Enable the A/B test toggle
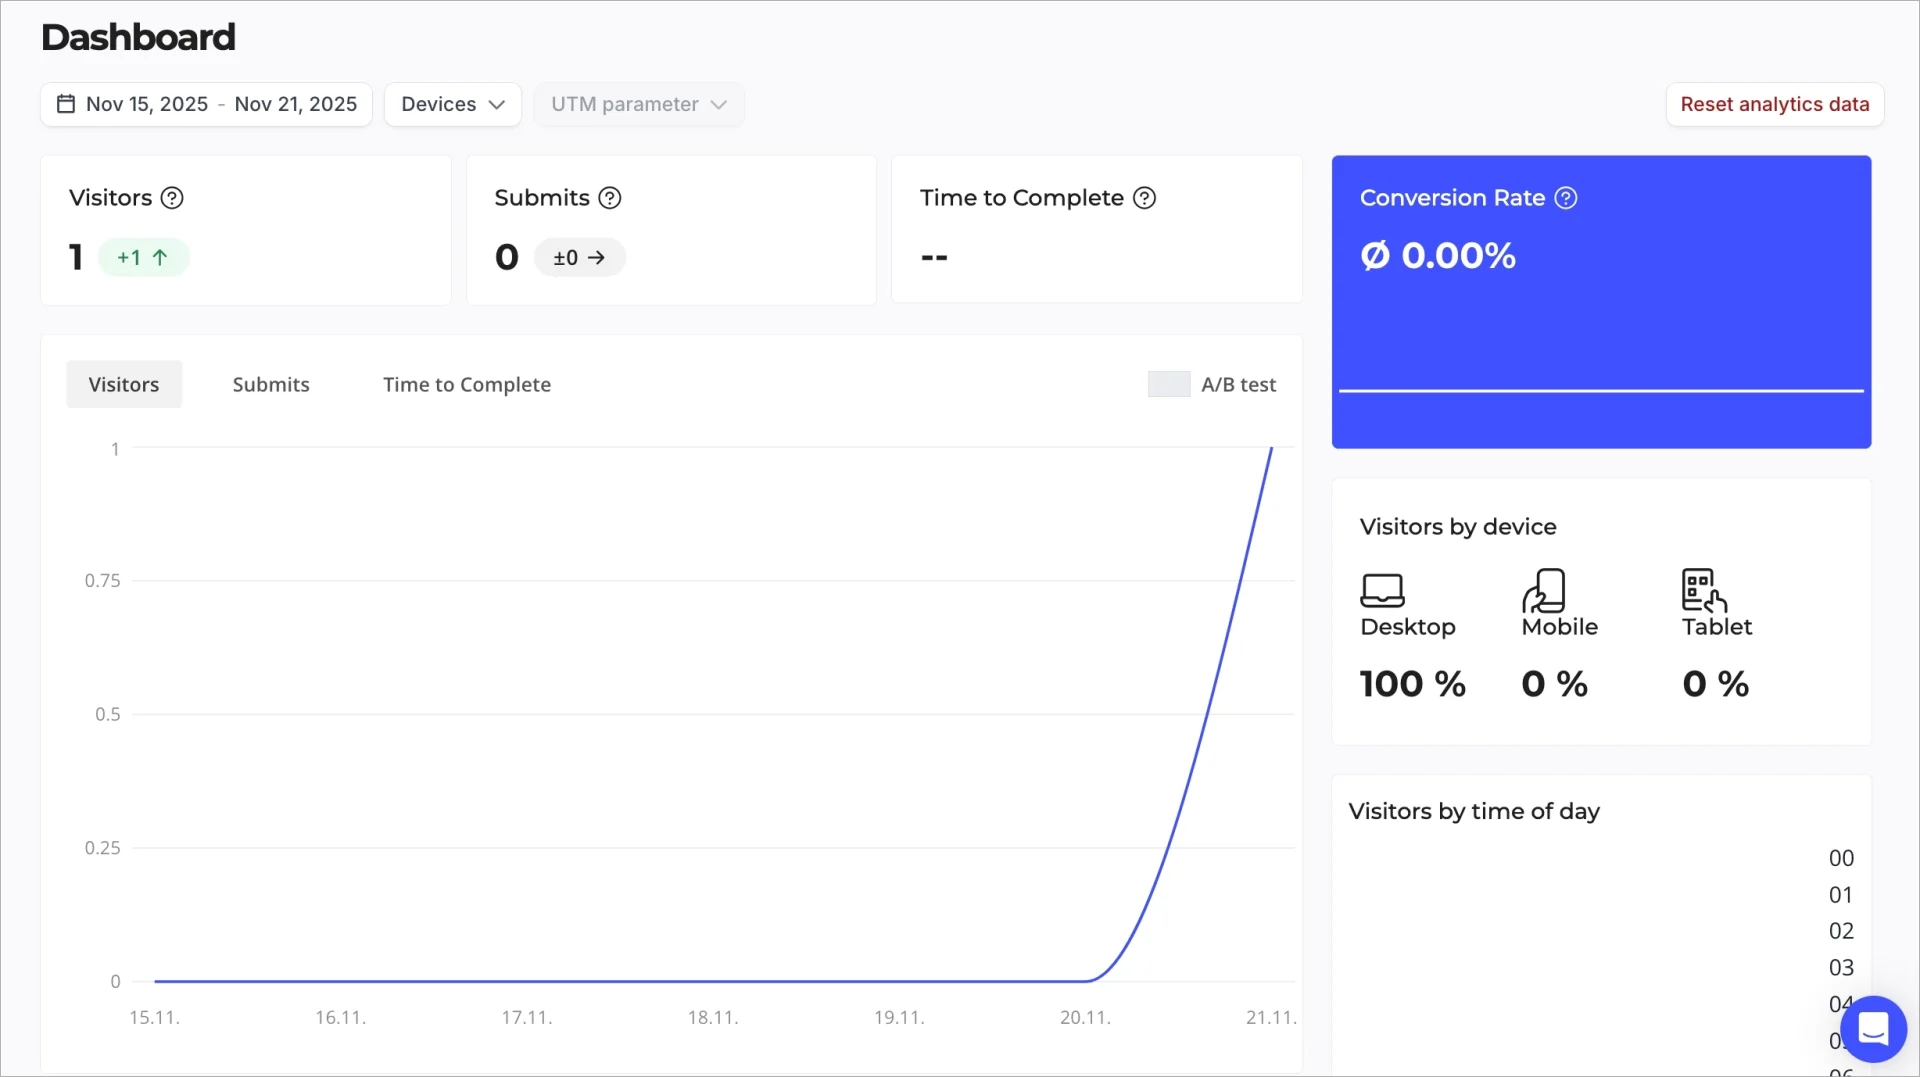 point(1169,384)
